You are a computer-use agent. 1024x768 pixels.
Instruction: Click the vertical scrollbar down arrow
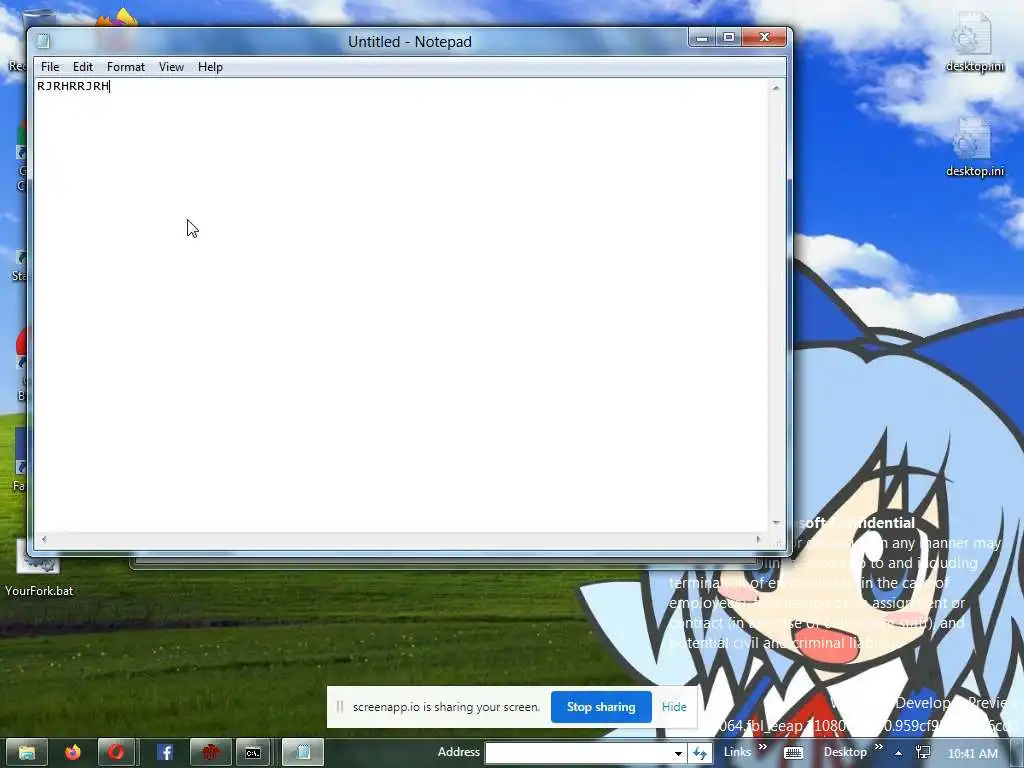tap(776, 522)
